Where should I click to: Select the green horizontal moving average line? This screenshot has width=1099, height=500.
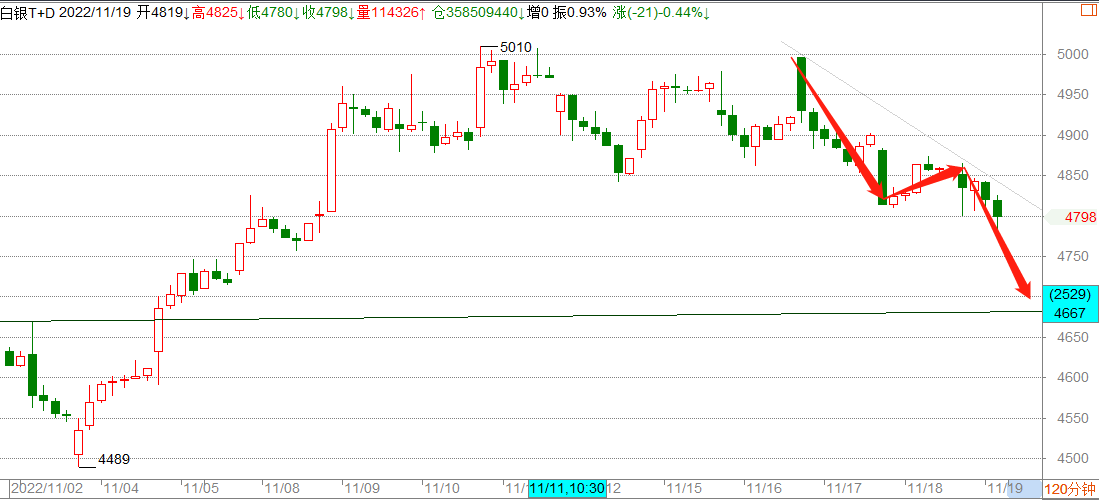[x=519, y=316]
